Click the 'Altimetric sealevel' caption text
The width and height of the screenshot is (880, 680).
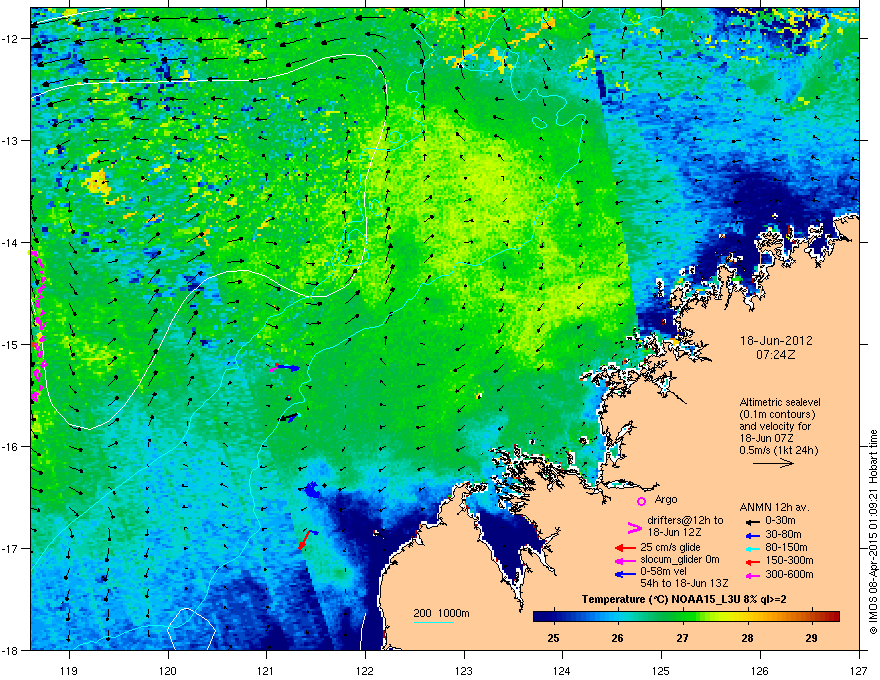tap(780, 402)
